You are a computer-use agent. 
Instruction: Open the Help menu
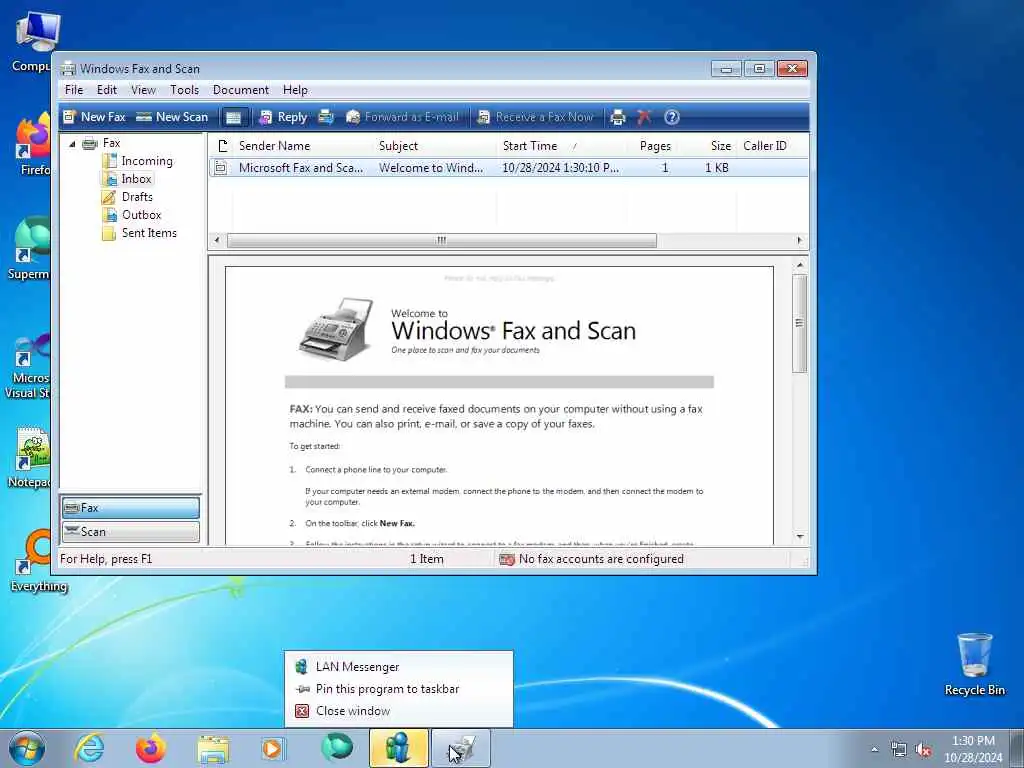[295, 89]
